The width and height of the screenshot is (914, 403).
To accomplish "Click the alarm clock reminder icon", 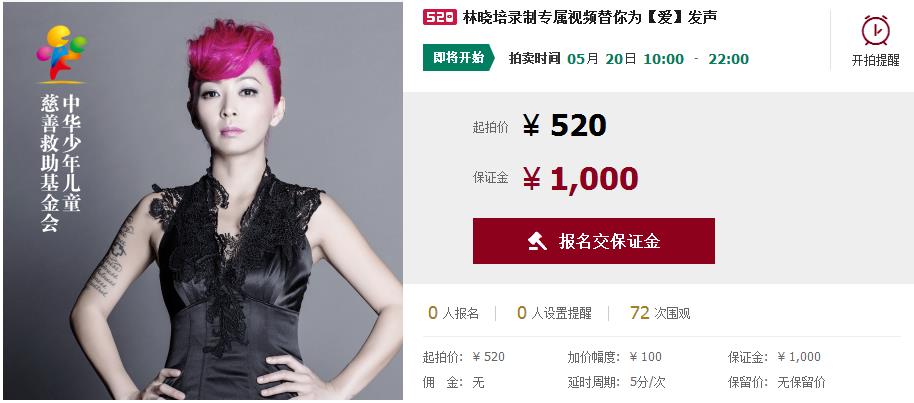I will tap(876, 30).
